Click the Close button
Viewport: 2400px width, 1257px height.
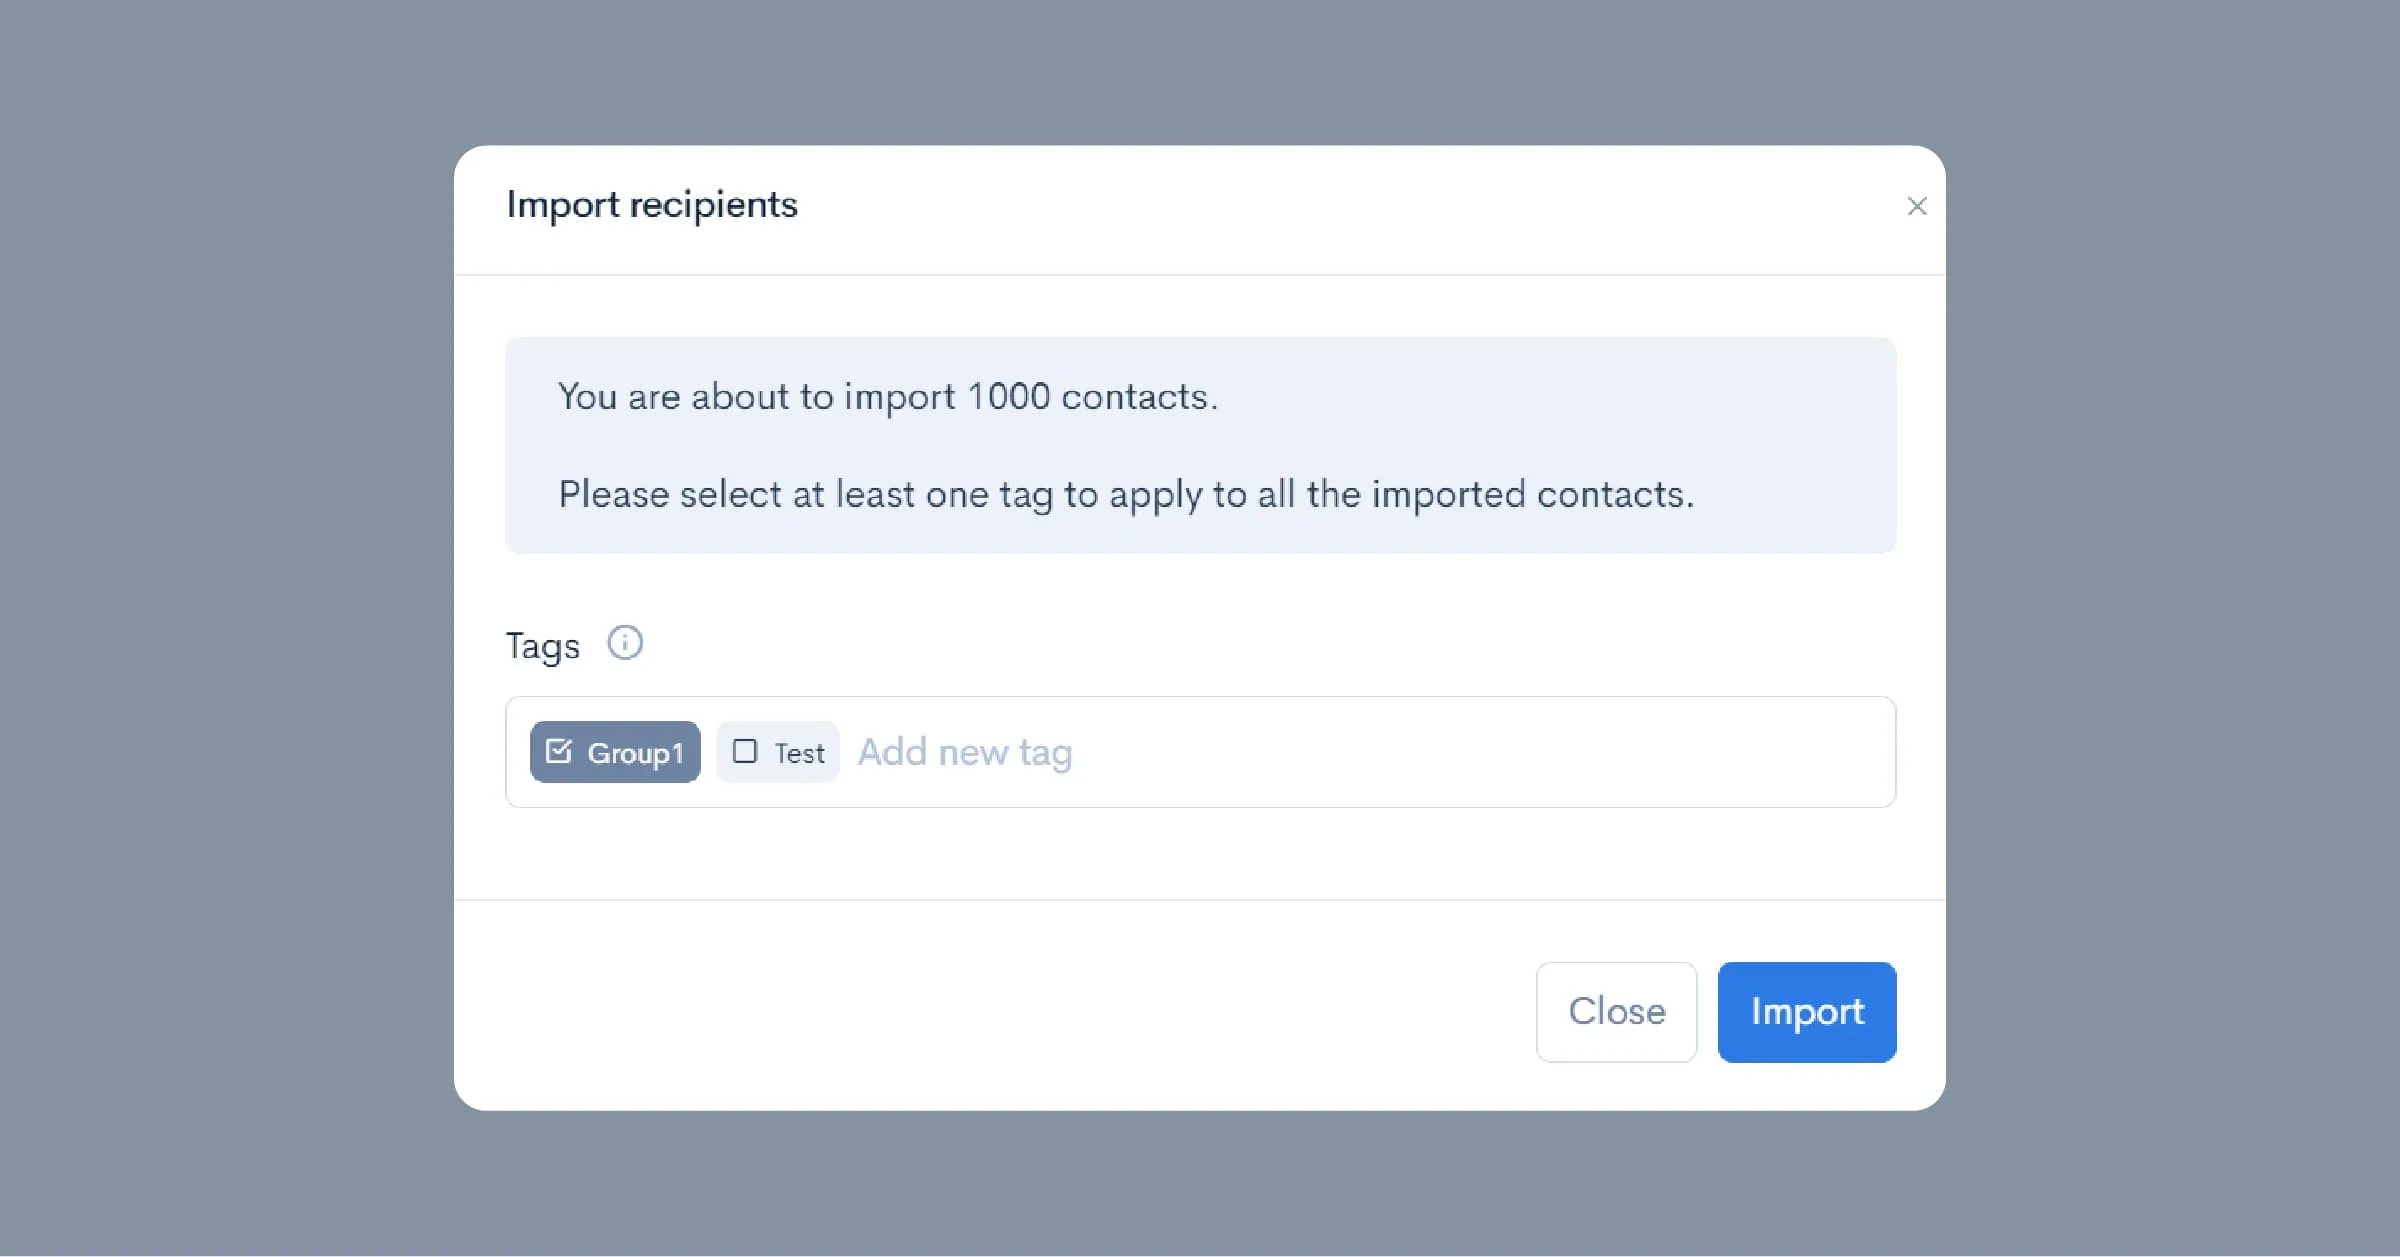[1616, 1012]
